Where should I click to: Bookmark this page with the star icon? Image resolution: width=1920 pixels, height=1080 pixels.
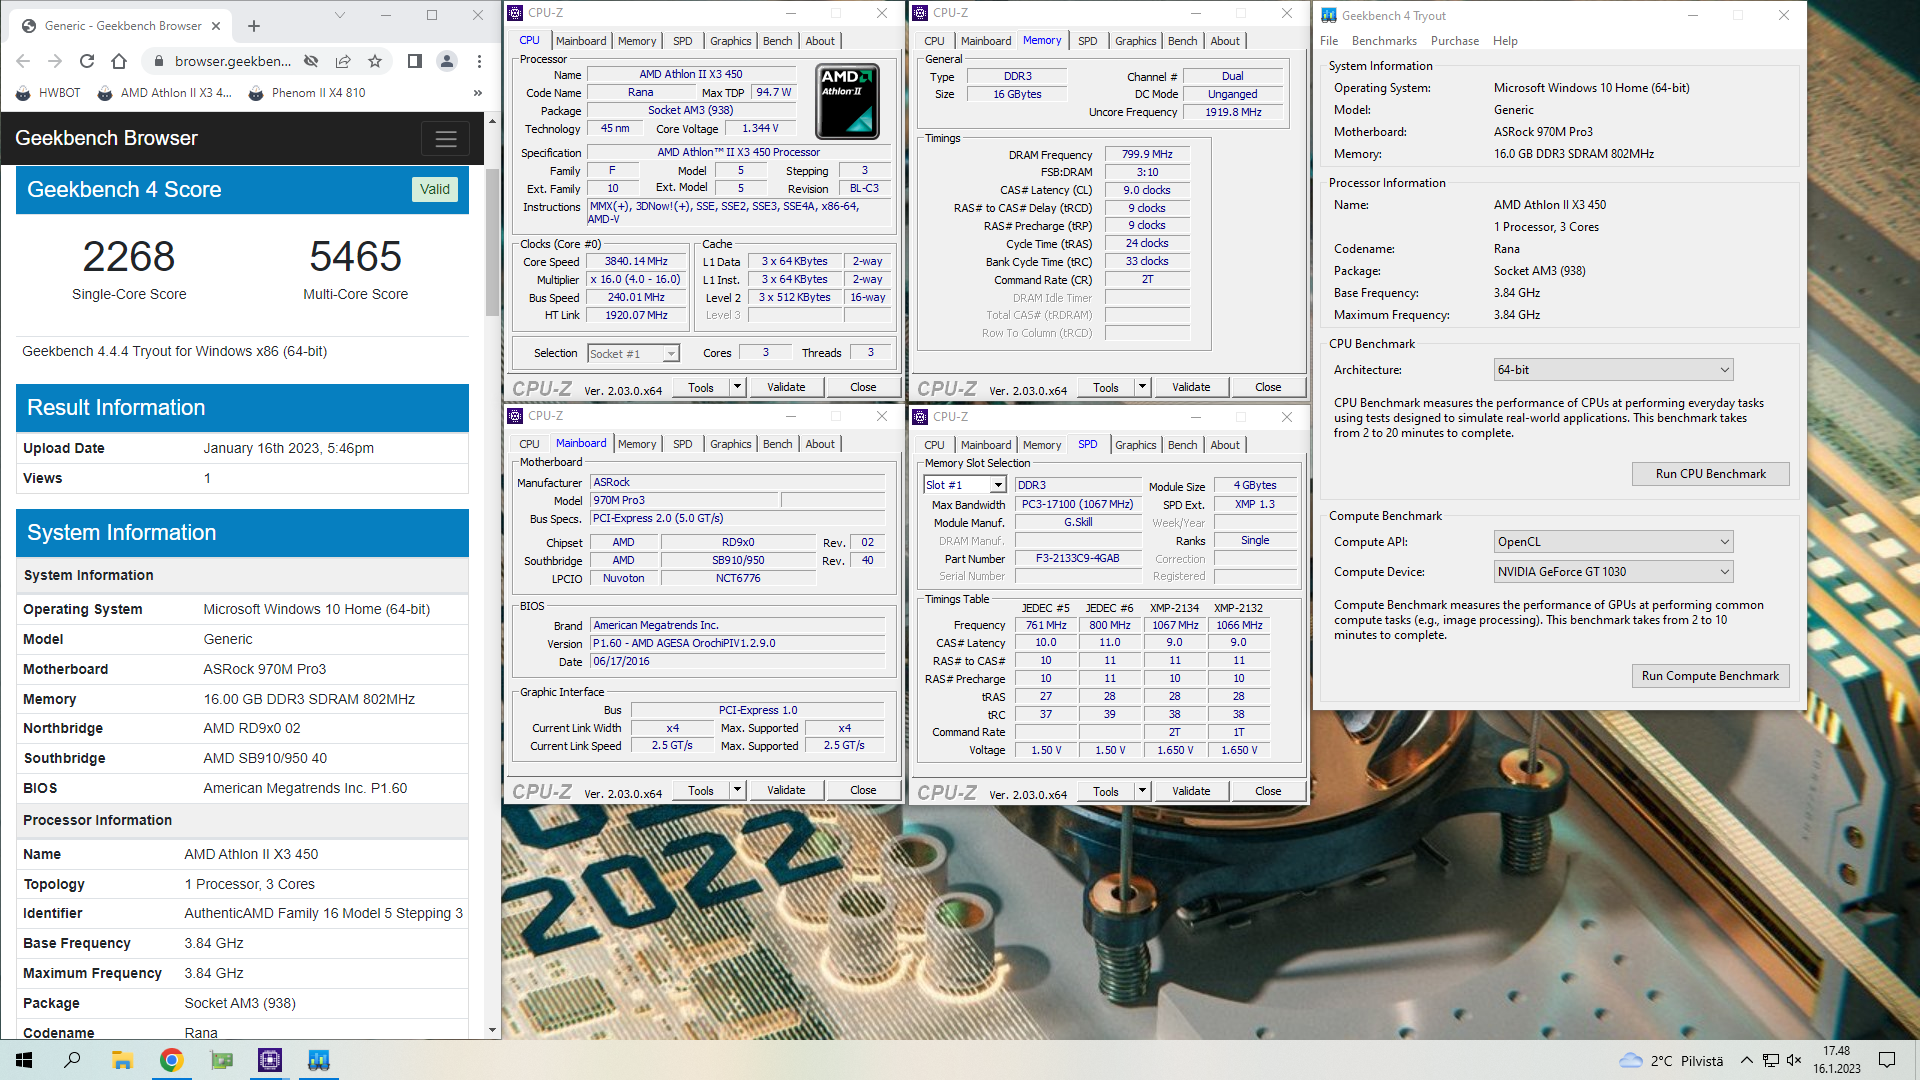[375, 61]
